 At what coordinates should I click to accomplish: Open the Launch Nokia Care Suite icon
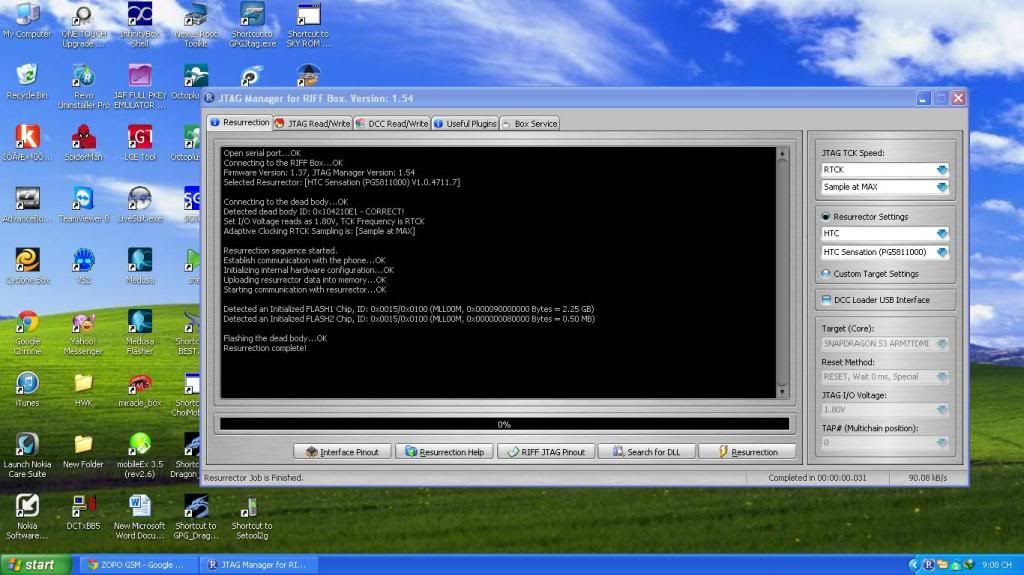tap(27, 455)
